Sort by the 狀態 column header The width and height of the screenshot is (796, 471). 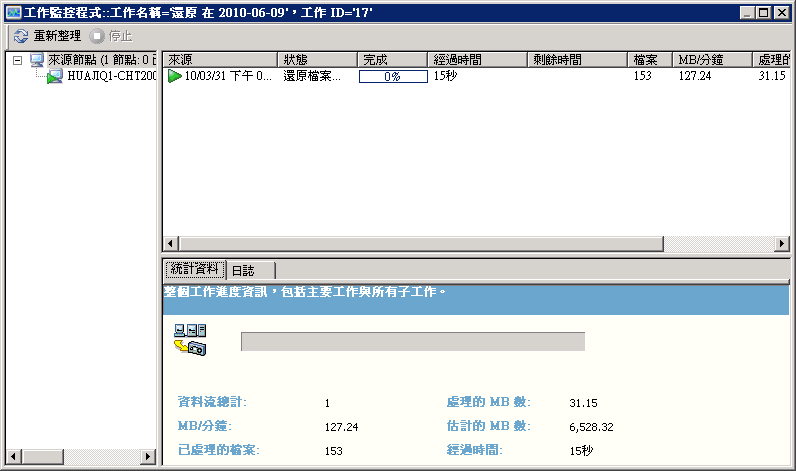pos(317,60)
